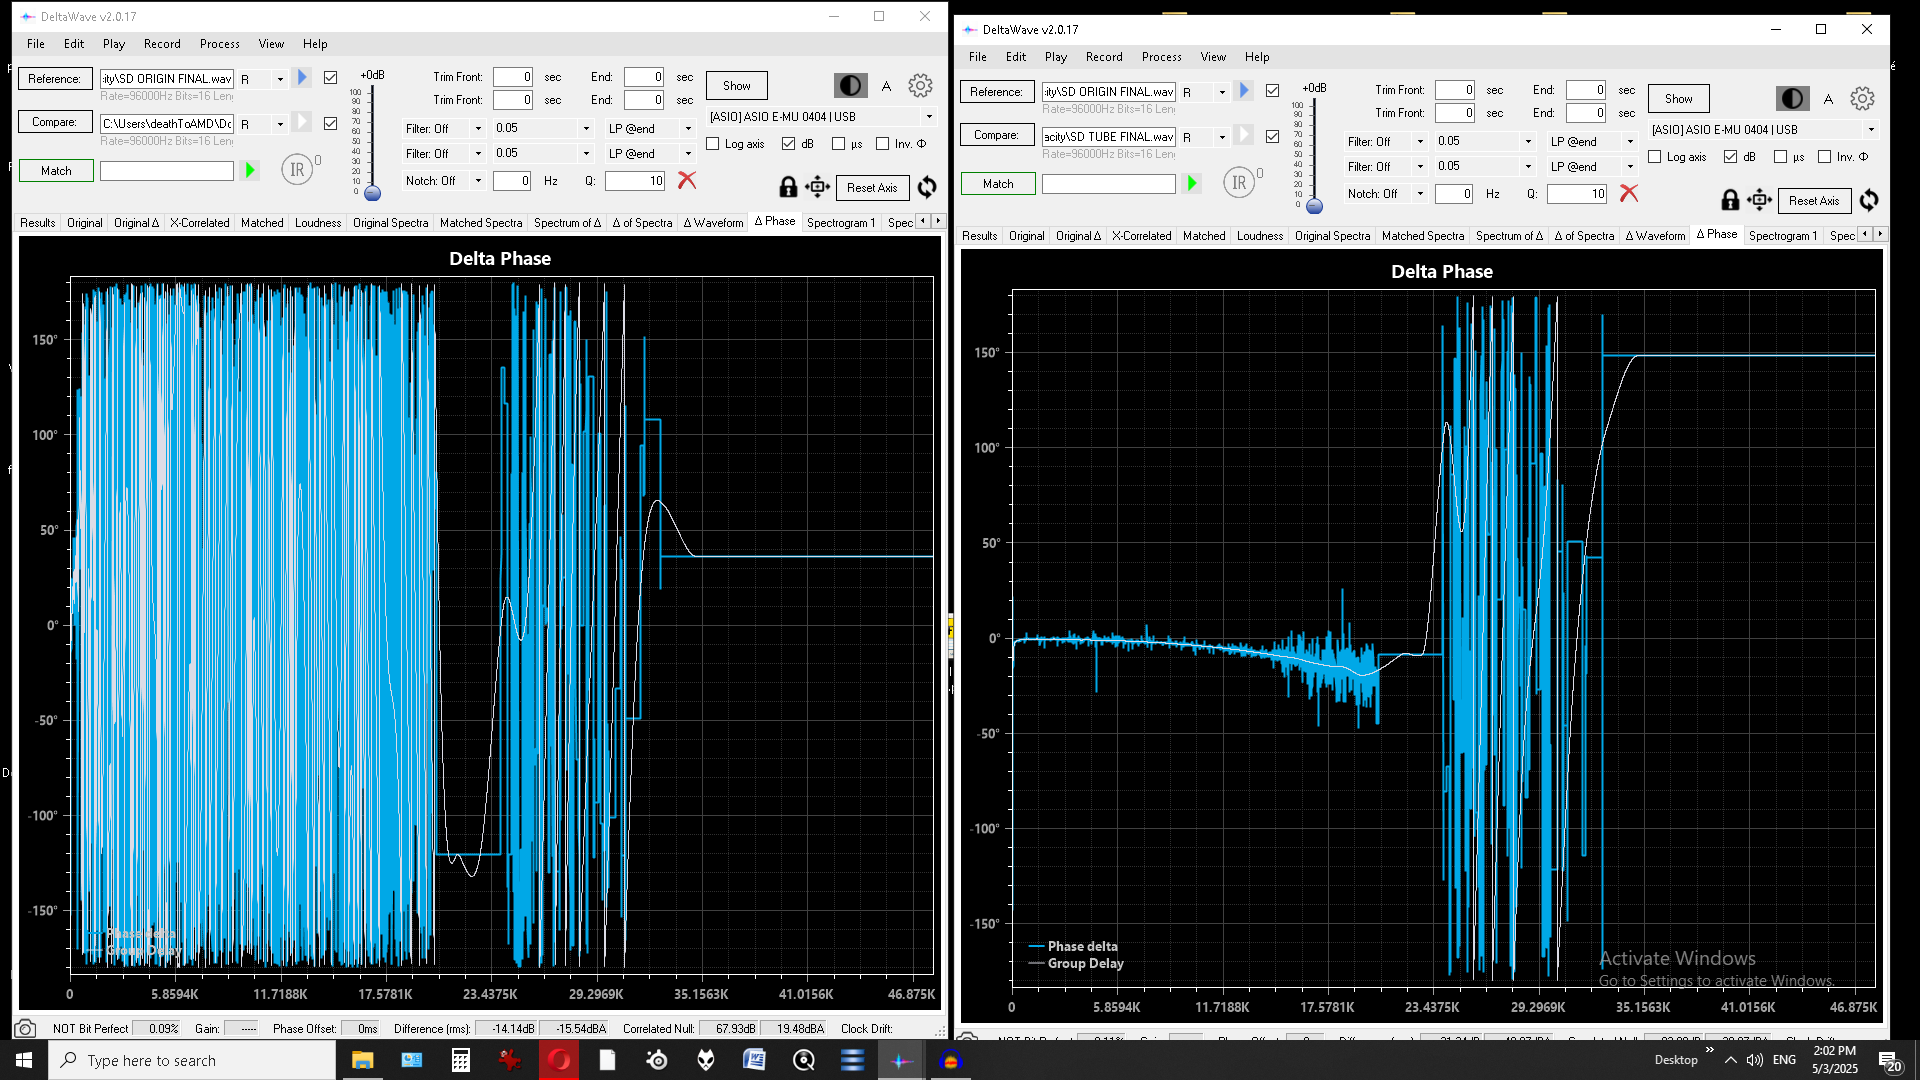Open the volume icon in system tray
This screenshot has height=1080, width=1920.
click(x=1755, y=1060)
